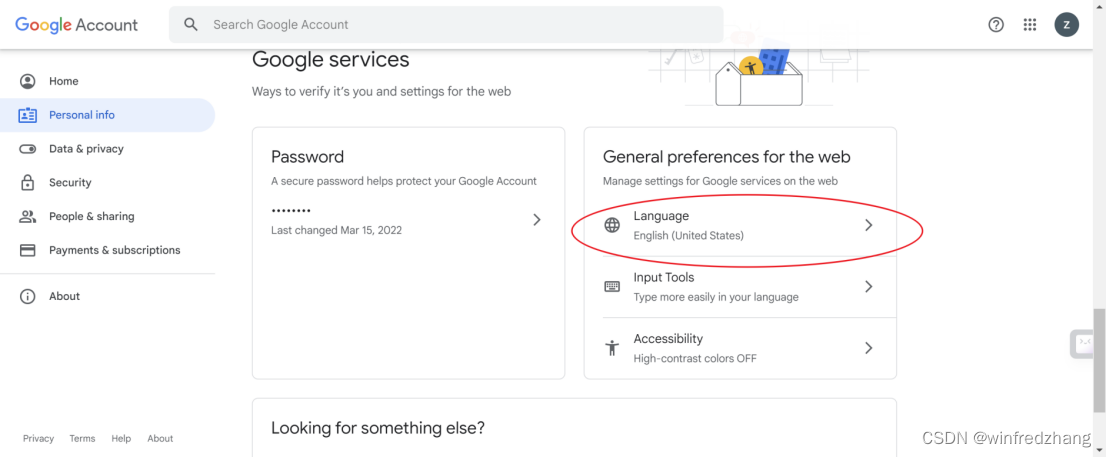Expand Accessibility settings chevron
Viewport: 1106px width, 457px height.
pyautogui.click(x=868, y=348)
